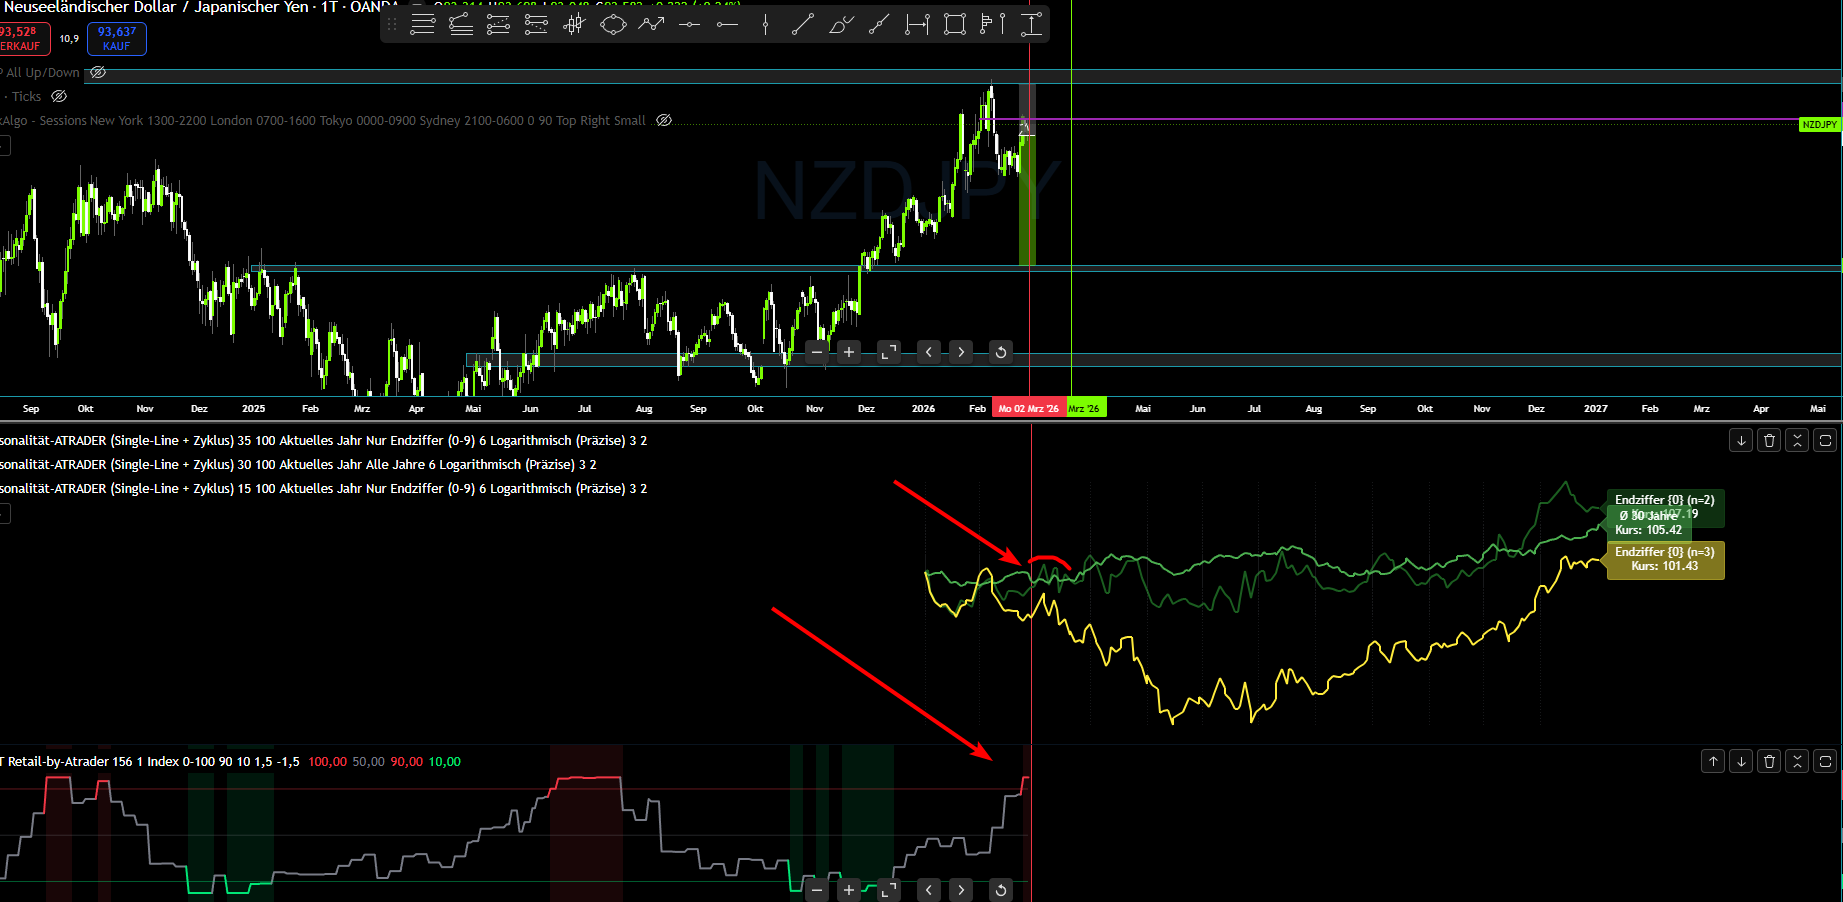Hide the 'All Up/Down' indicator via eye icon
This screenshot has height=902, width=1843.
97,72
